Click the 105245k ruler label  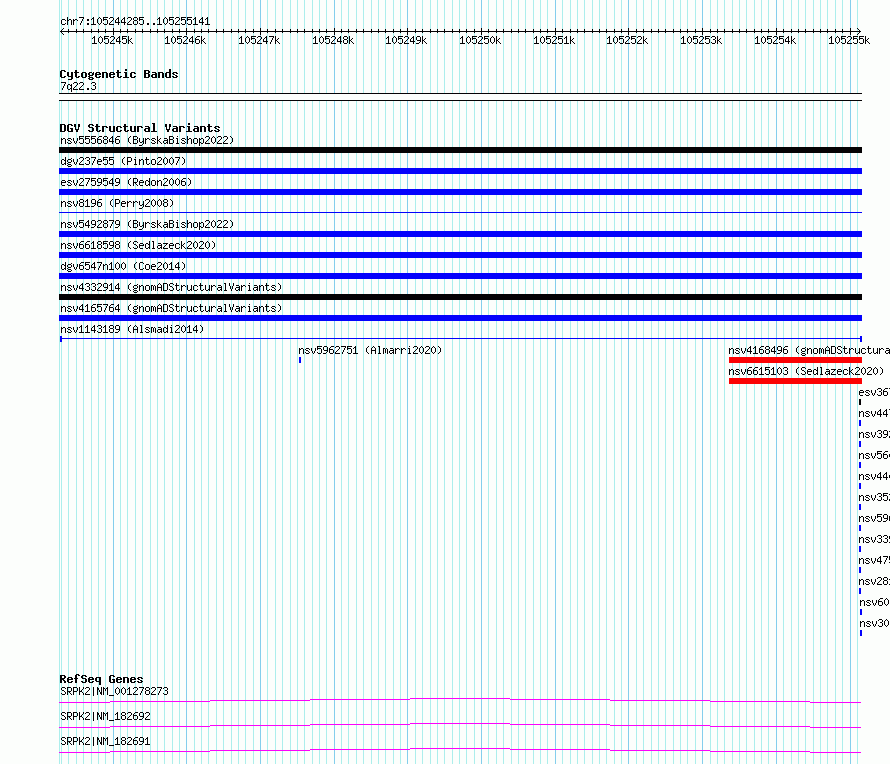(112, 40)
